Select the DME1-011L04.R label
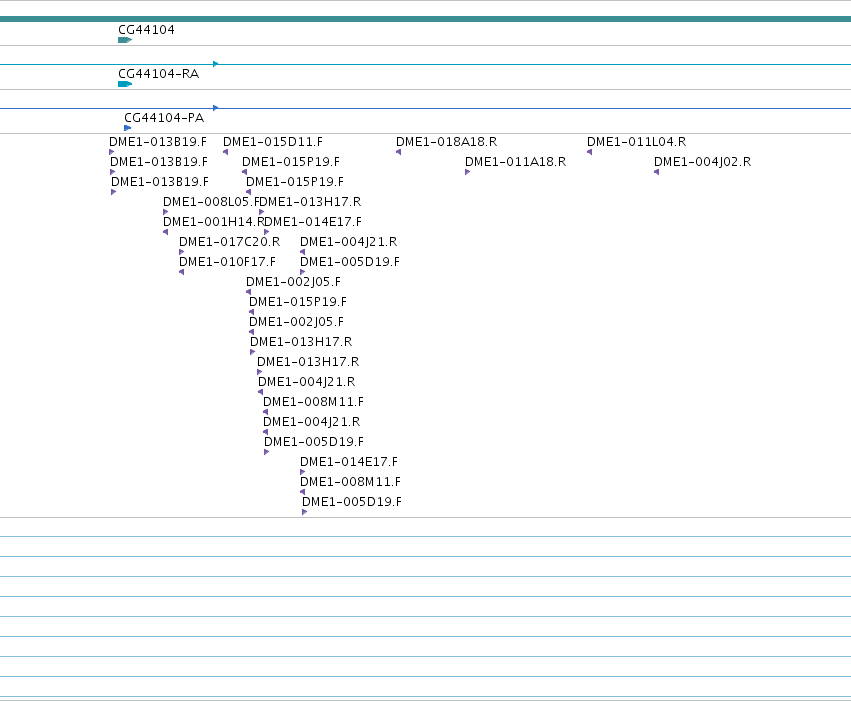851x701 pixels. coord(636,142)
